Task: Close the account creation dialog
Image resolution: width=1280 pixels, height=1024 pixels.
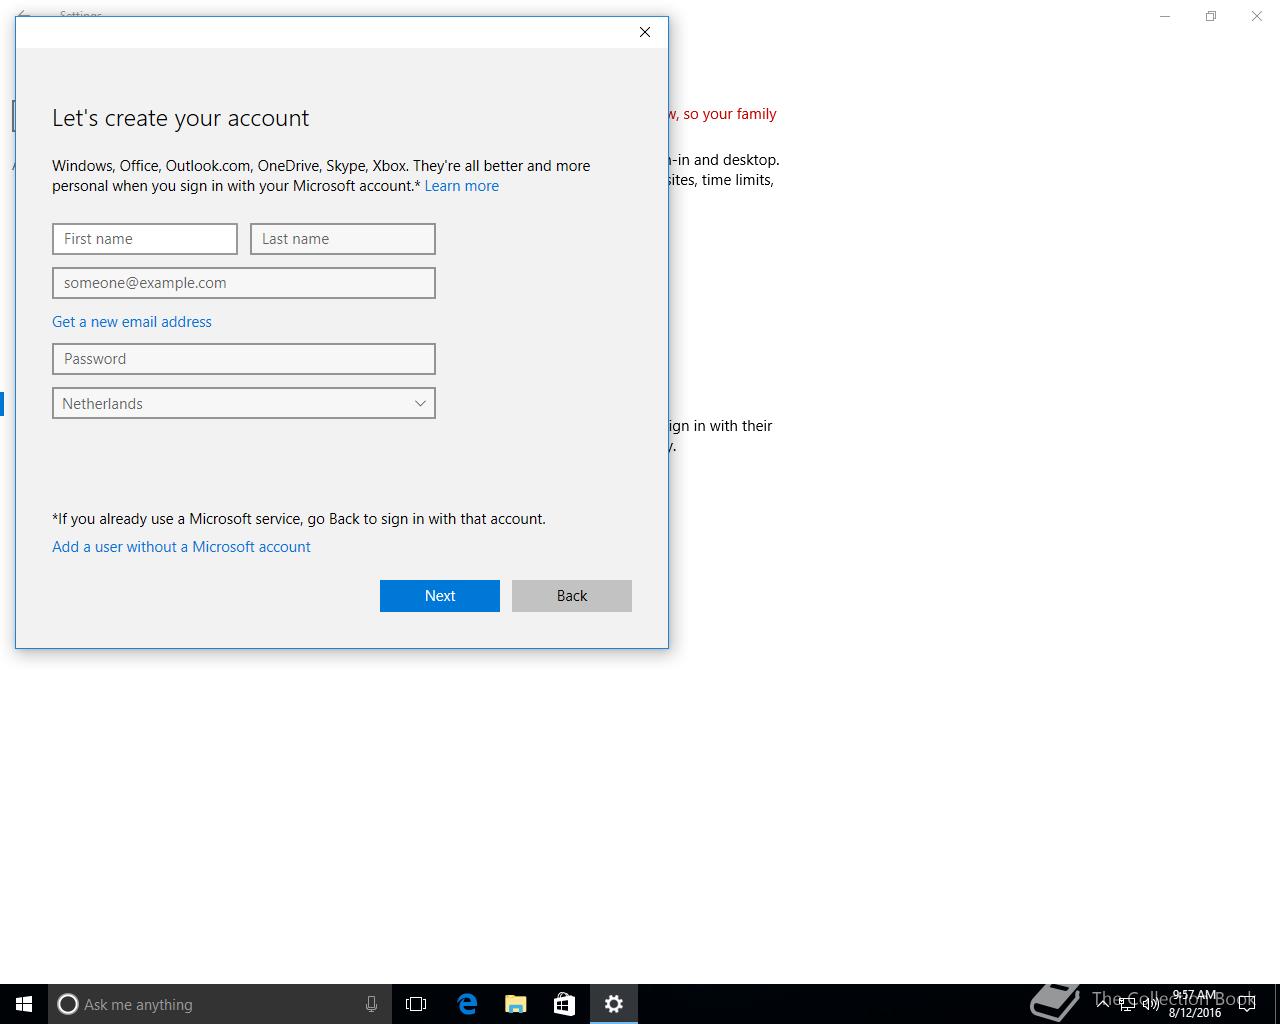Action: tap(645, 32)
